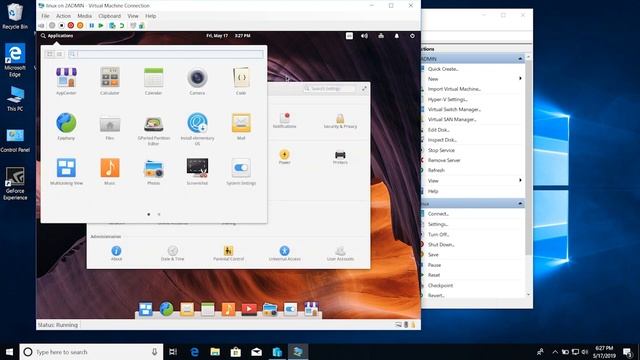This screenshot has width=640, height=360.
Task: Open Power settings
Action: pos(284,157)
